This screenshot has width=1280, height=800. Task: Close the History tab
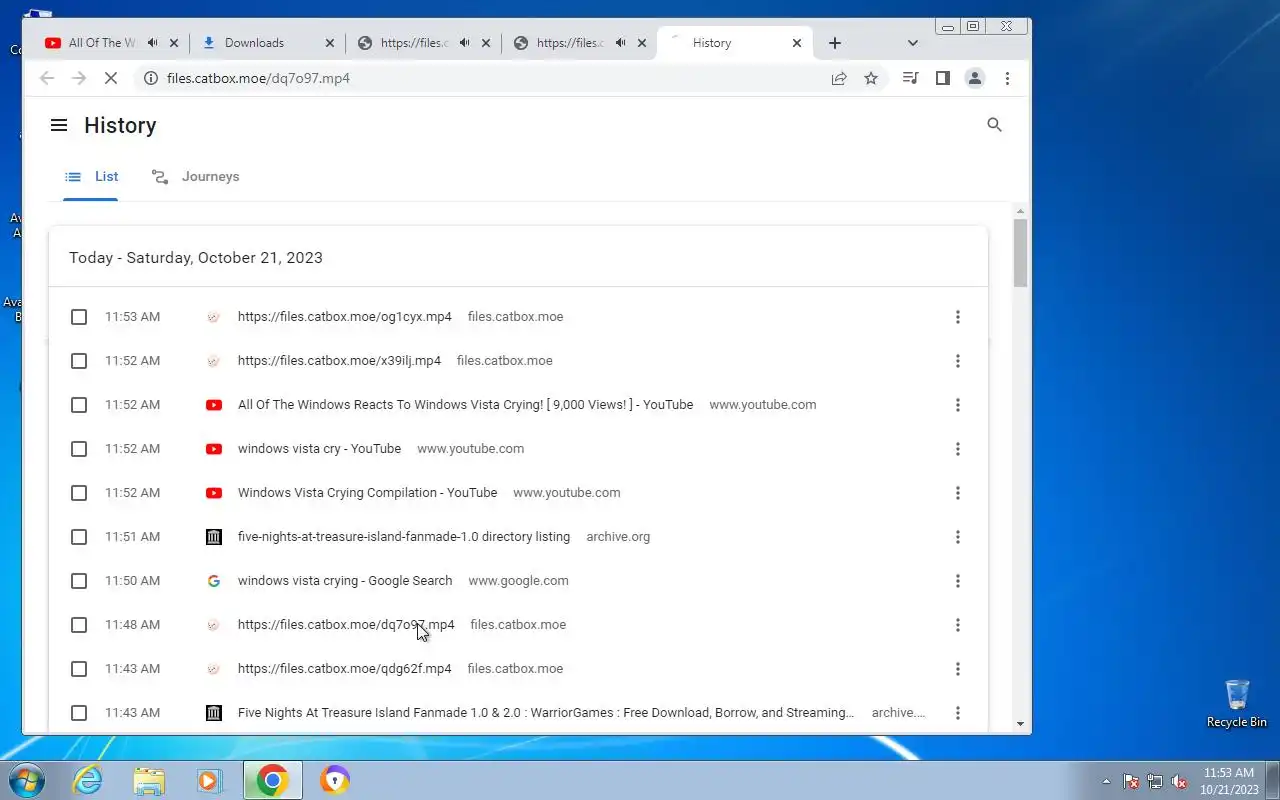797,43
